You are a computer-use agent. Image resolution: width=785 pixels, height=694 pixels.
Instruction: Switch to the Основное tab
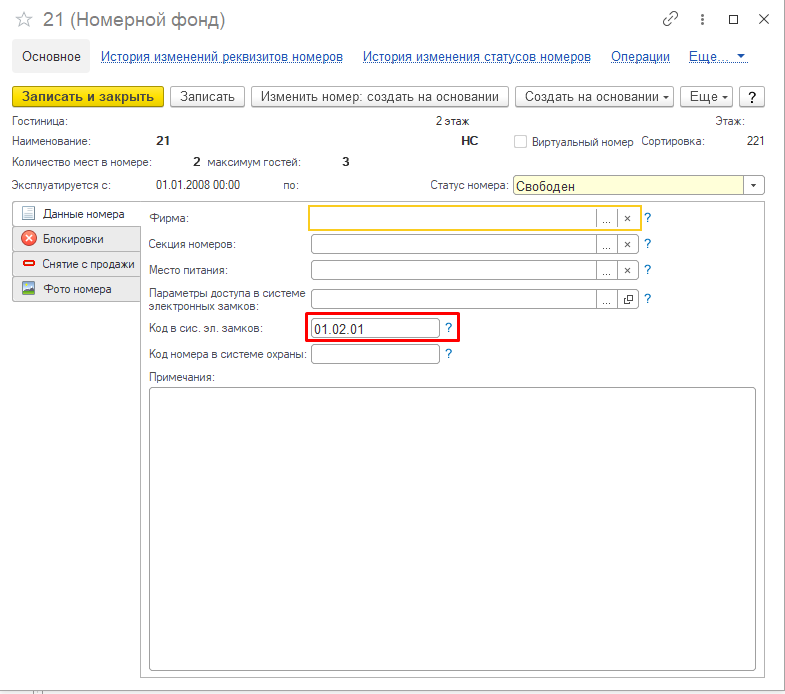(51, 57)
